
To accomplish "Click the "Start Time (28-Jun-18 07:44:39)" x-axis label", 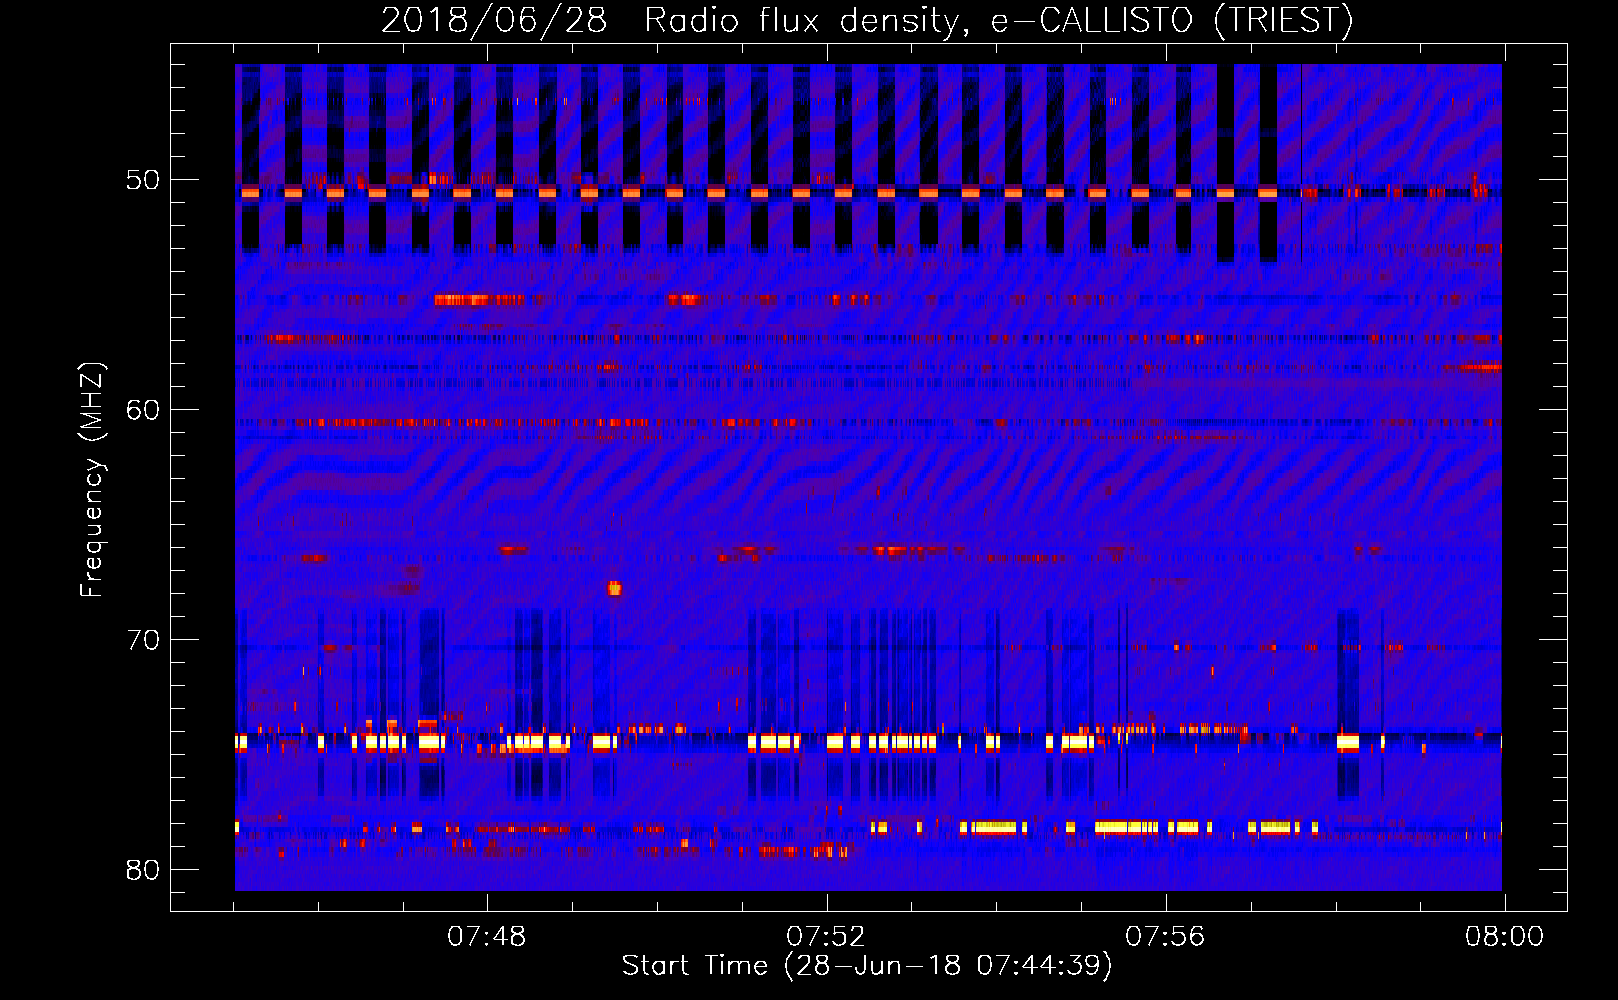I will click(867, 966).
